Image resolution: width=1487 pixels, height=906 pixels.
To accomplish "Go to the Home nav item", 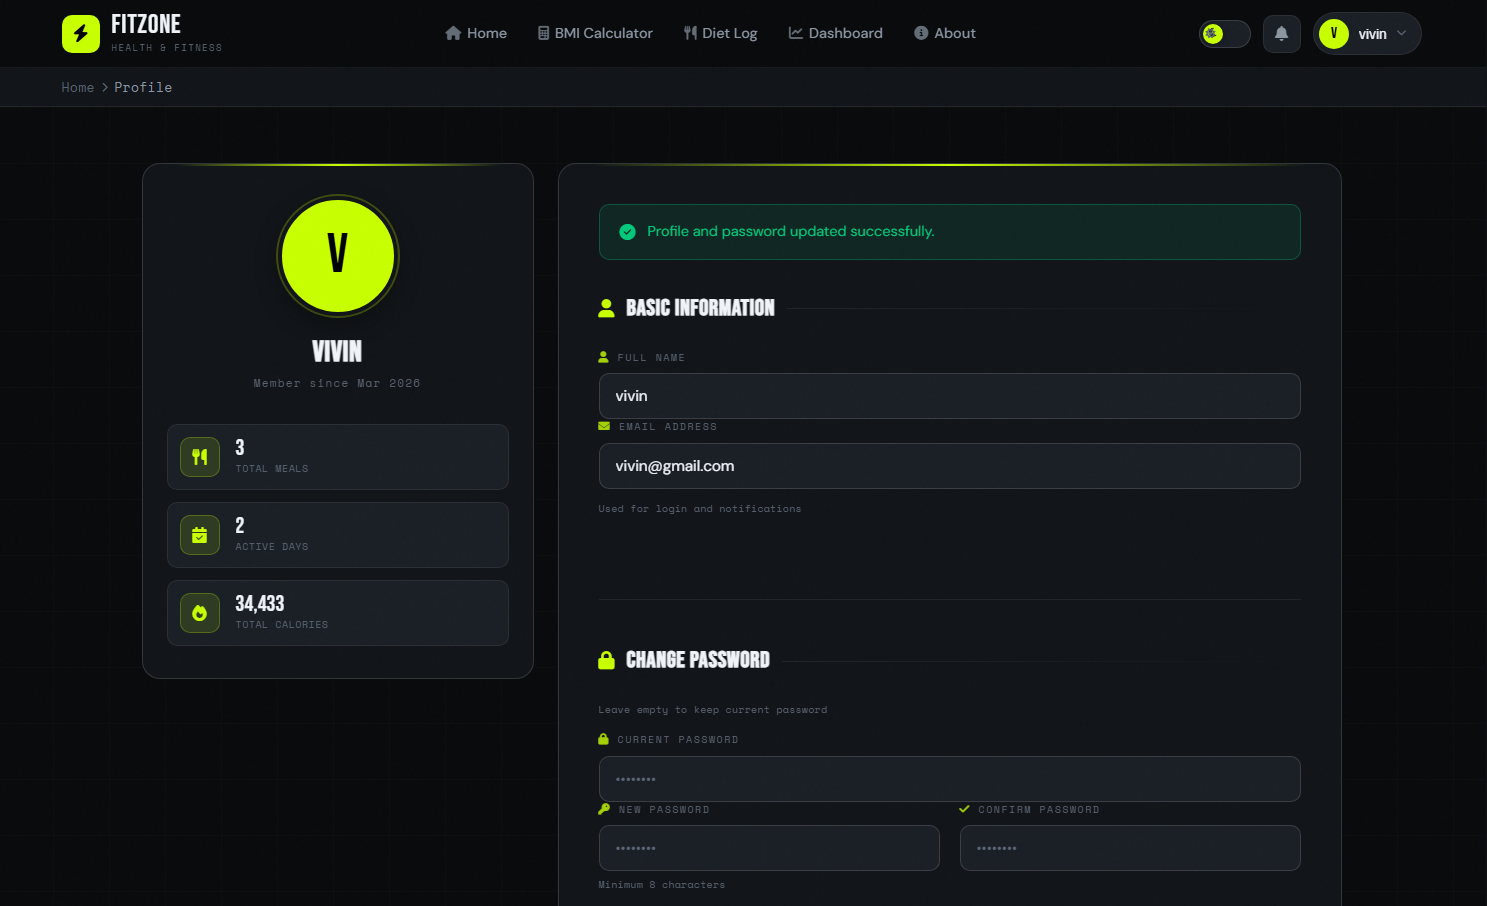I will point(476,33).
